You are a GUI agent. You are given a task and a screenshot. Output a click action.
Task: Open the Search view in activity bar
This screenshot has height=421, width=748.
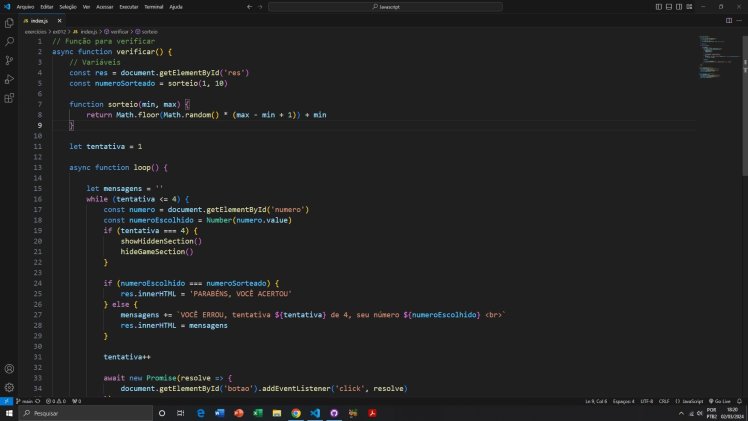click(9, 41)
